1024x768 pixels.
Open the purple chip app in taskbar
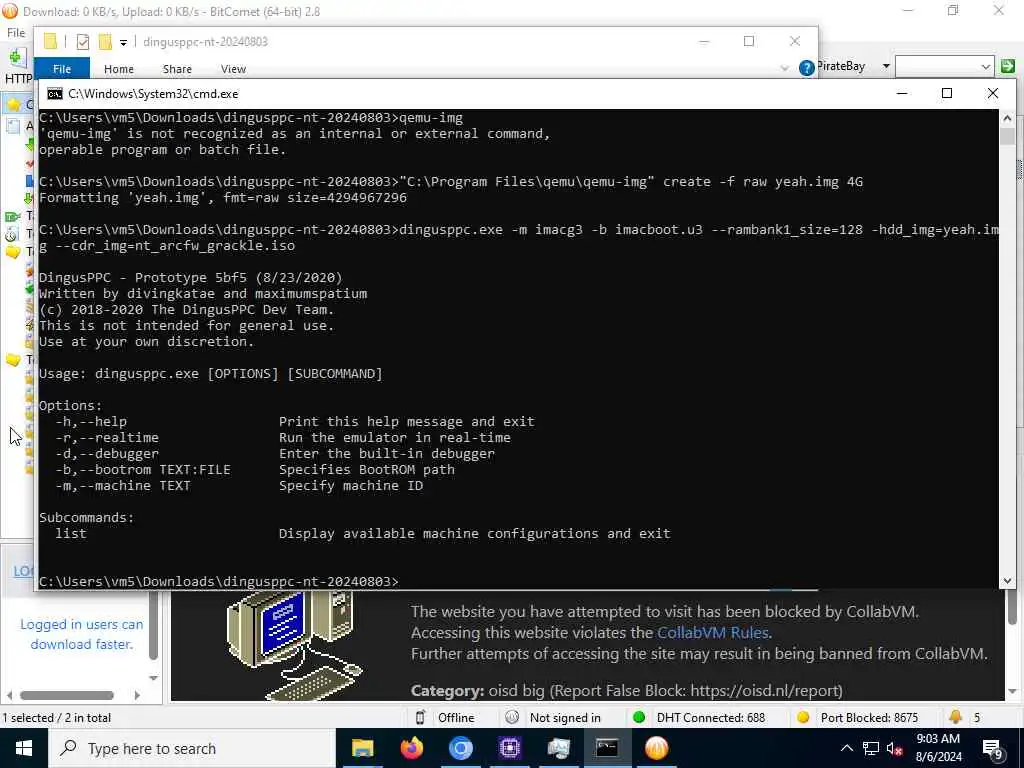[509, 748]
